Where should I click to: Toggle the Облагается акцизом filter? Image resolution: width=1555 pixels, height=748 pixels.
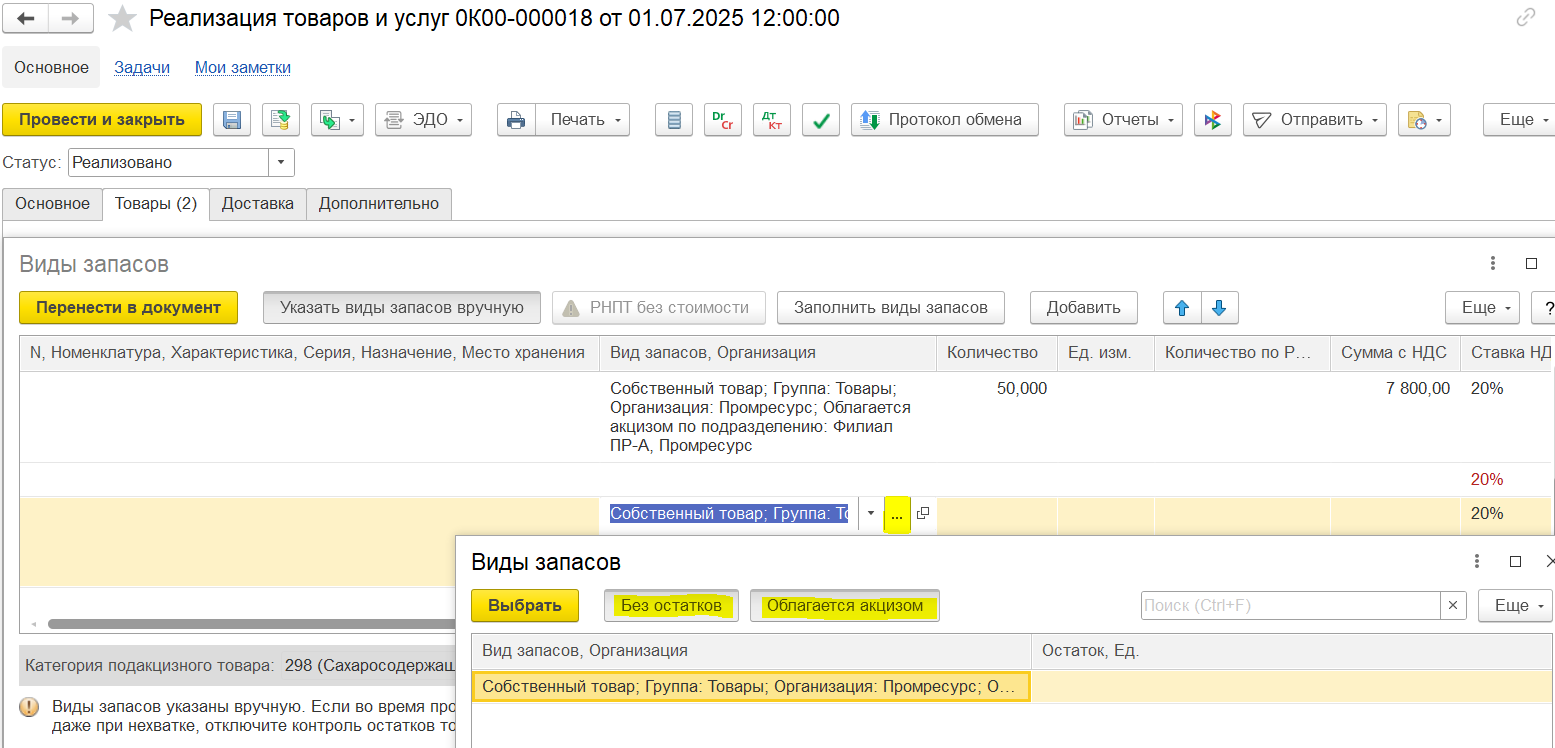click(x=845, y=605)
